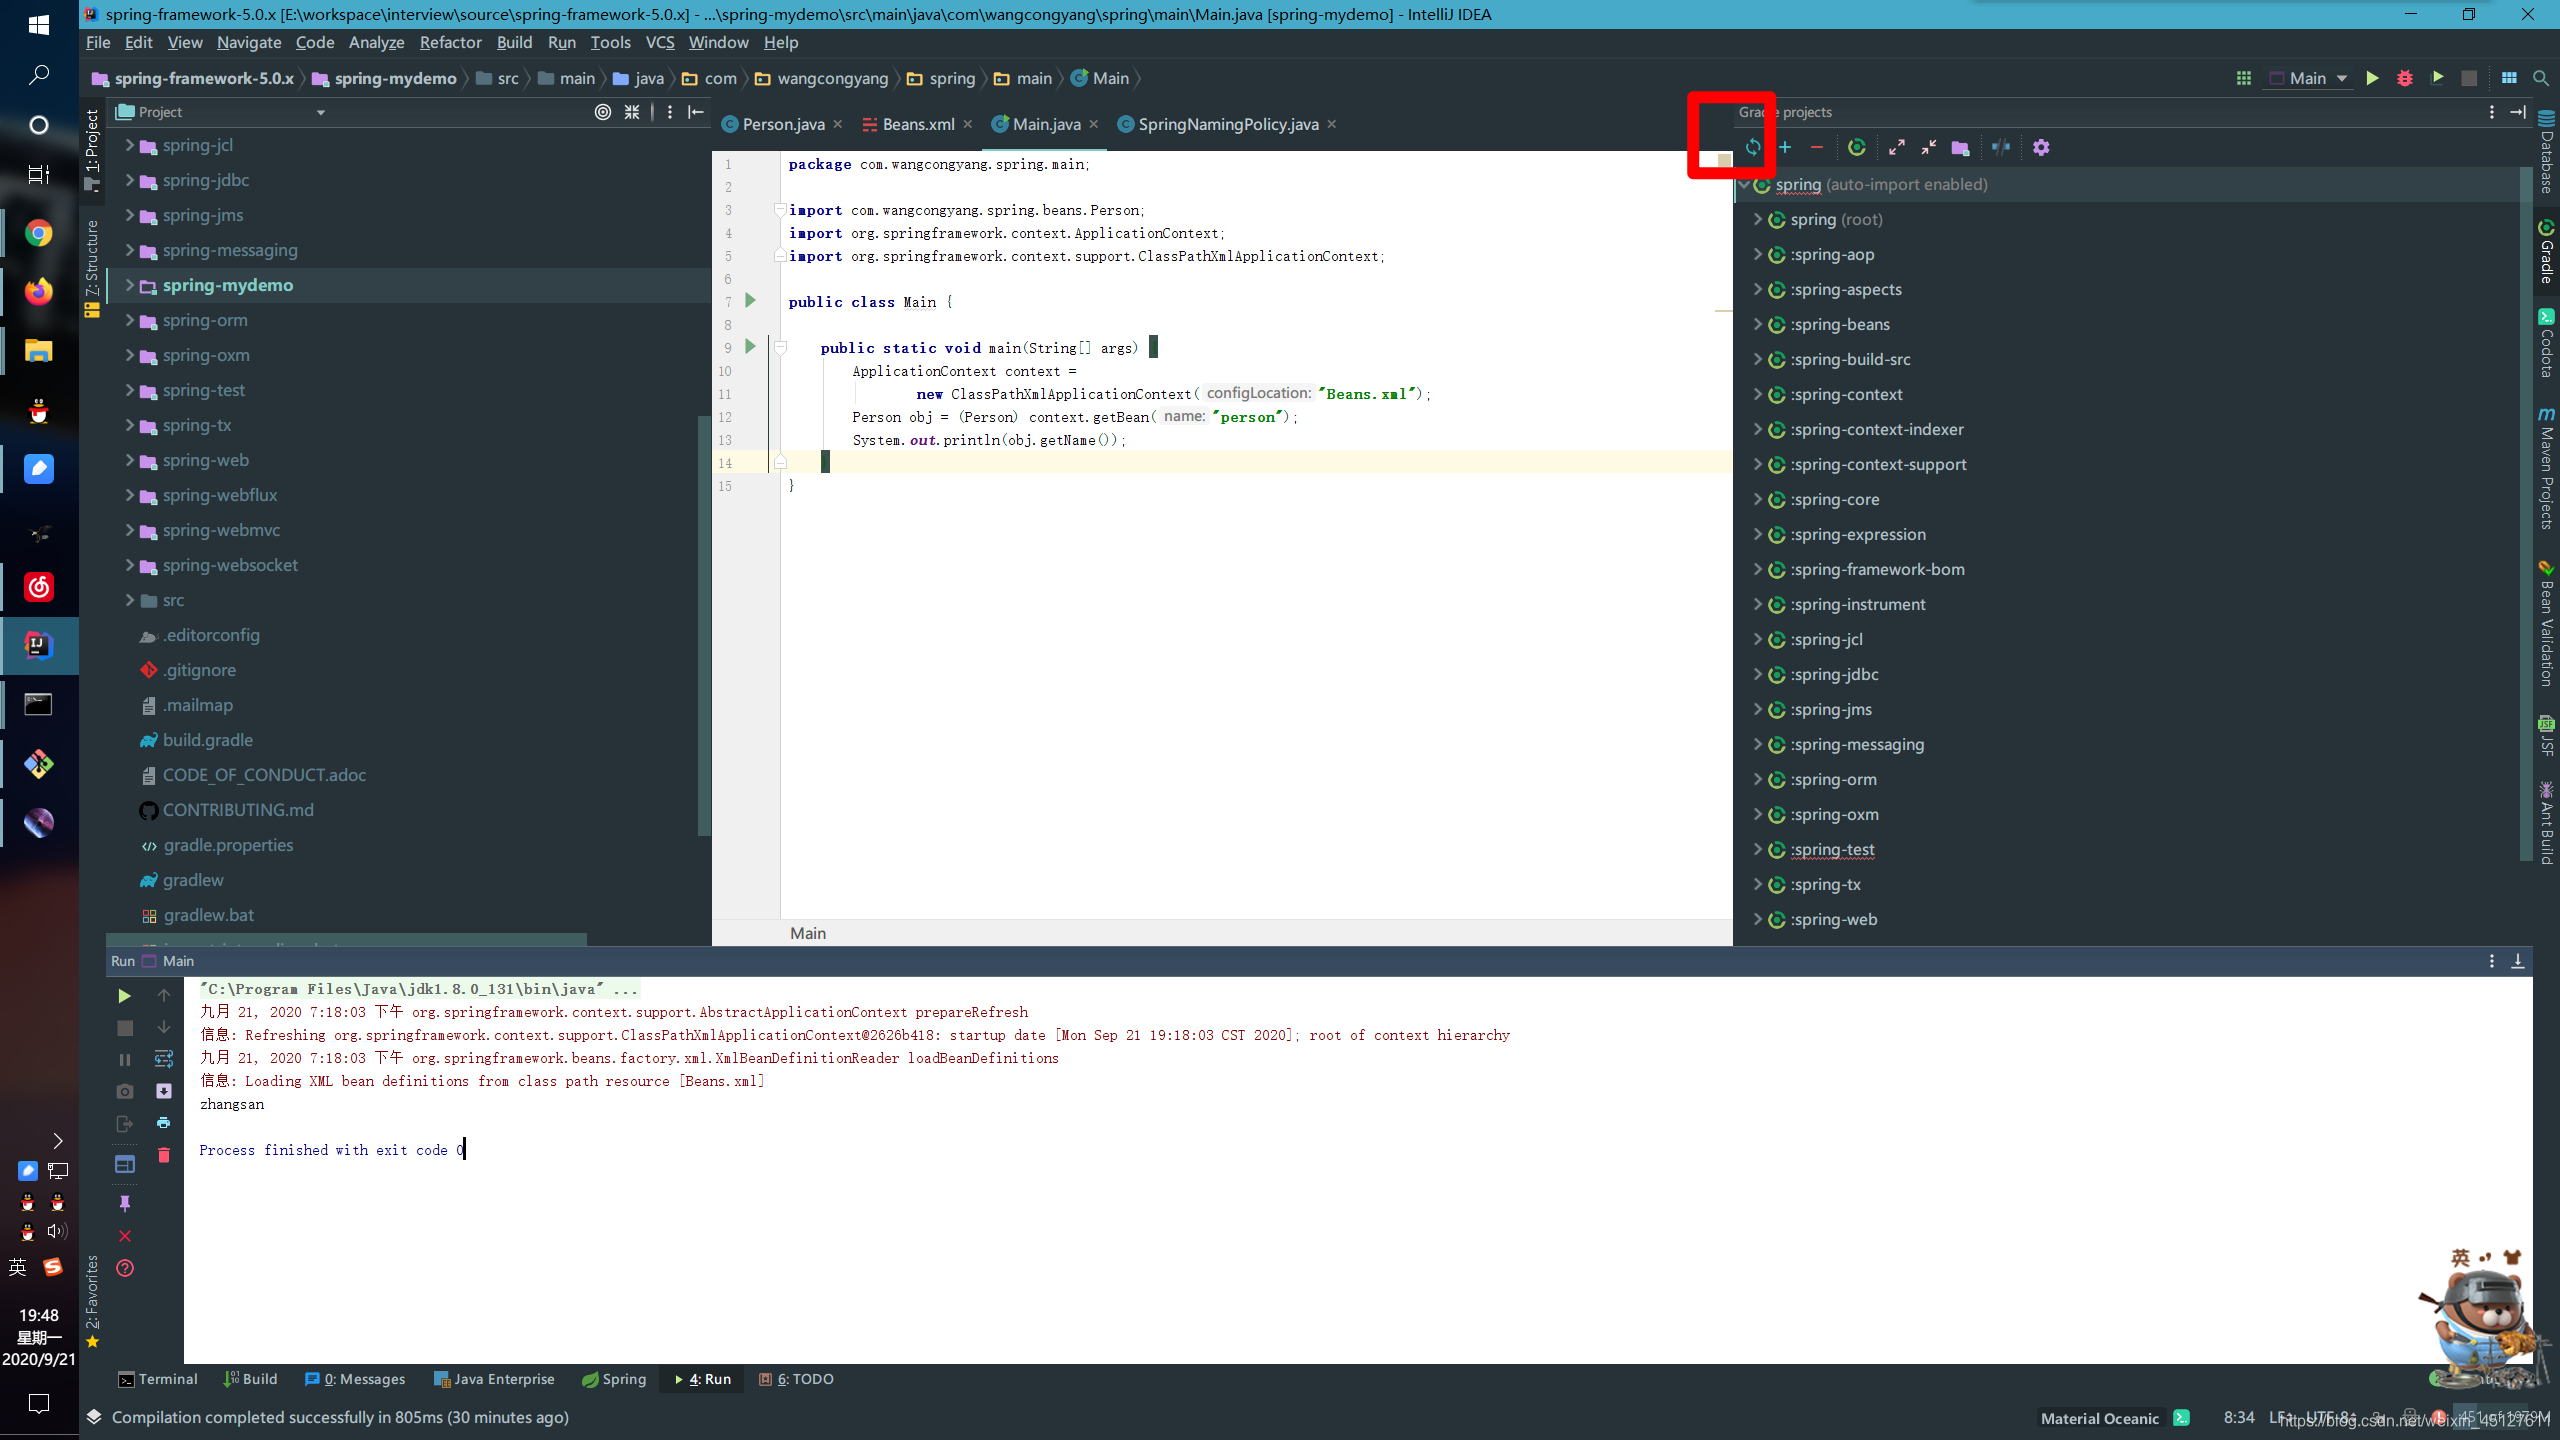This screenshot has width=2560, height=1440.
Task: Toggle Gradle offline mode button
Action: pyautogui.click(x=2001, y=147)
